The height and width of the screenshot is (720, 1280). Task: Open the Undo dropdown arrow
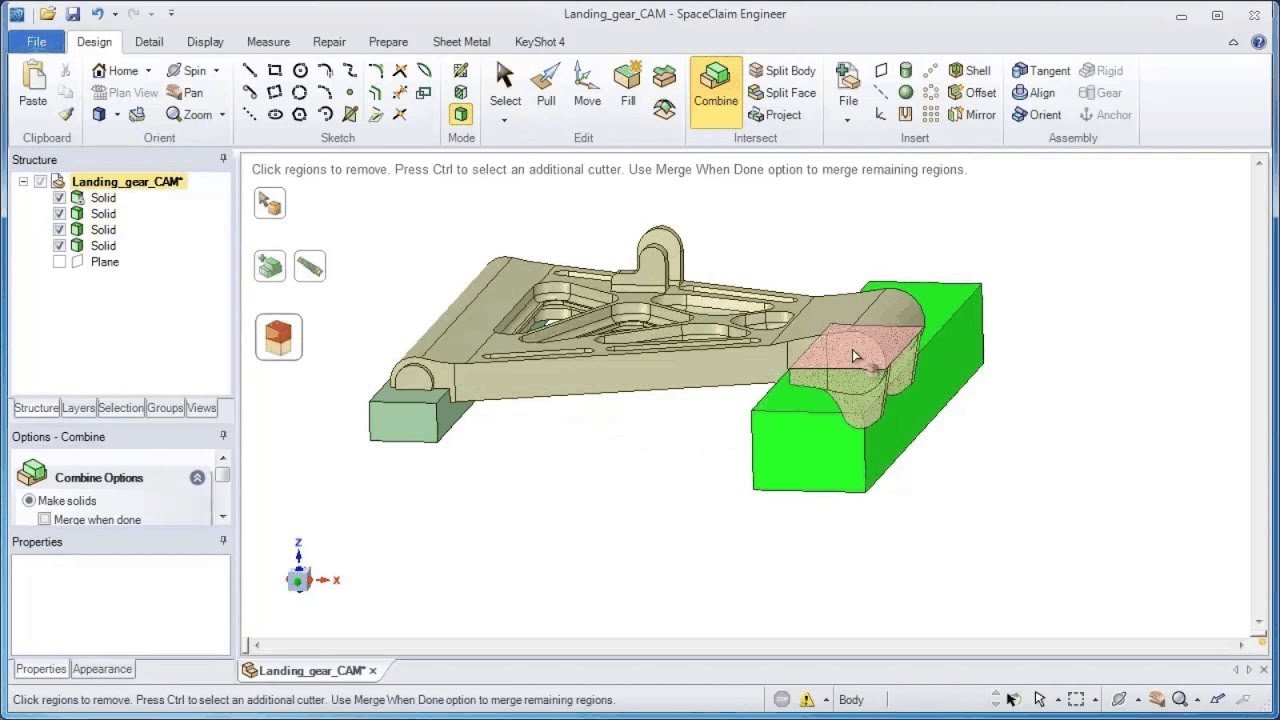(115, 14)
